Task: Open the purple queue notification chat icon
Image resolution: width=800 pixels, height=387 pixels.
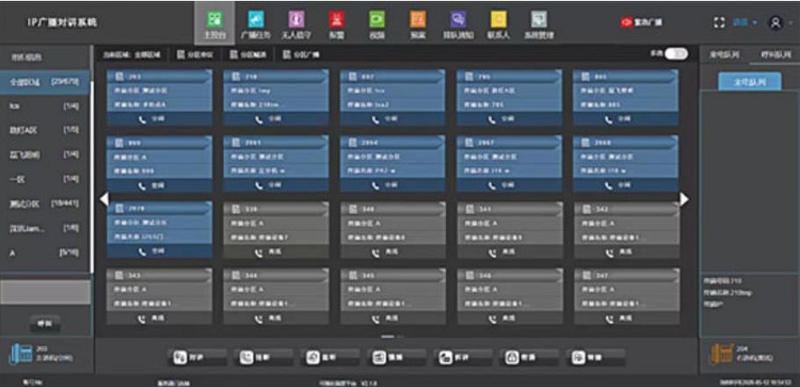Action: click(x=458, y=19)
